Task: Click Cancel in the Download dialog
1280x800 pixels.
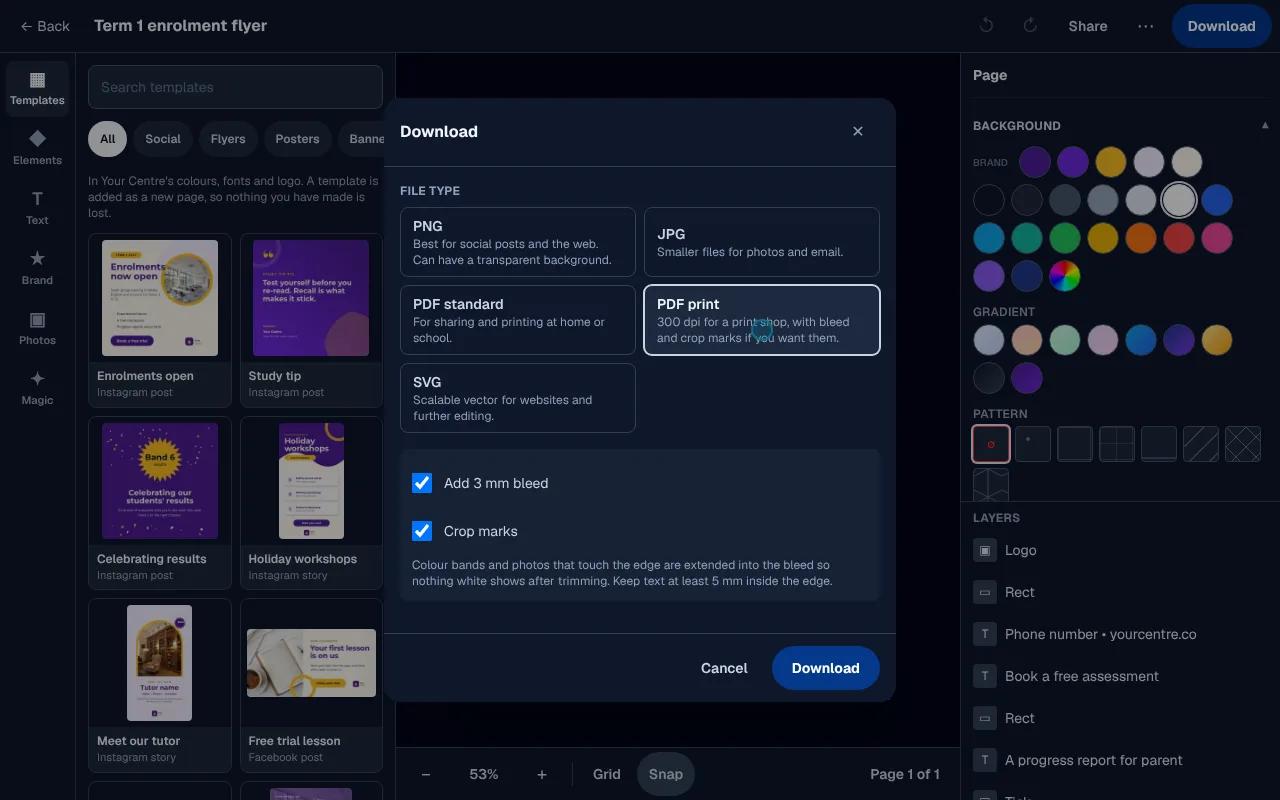Action: [724, 668]
